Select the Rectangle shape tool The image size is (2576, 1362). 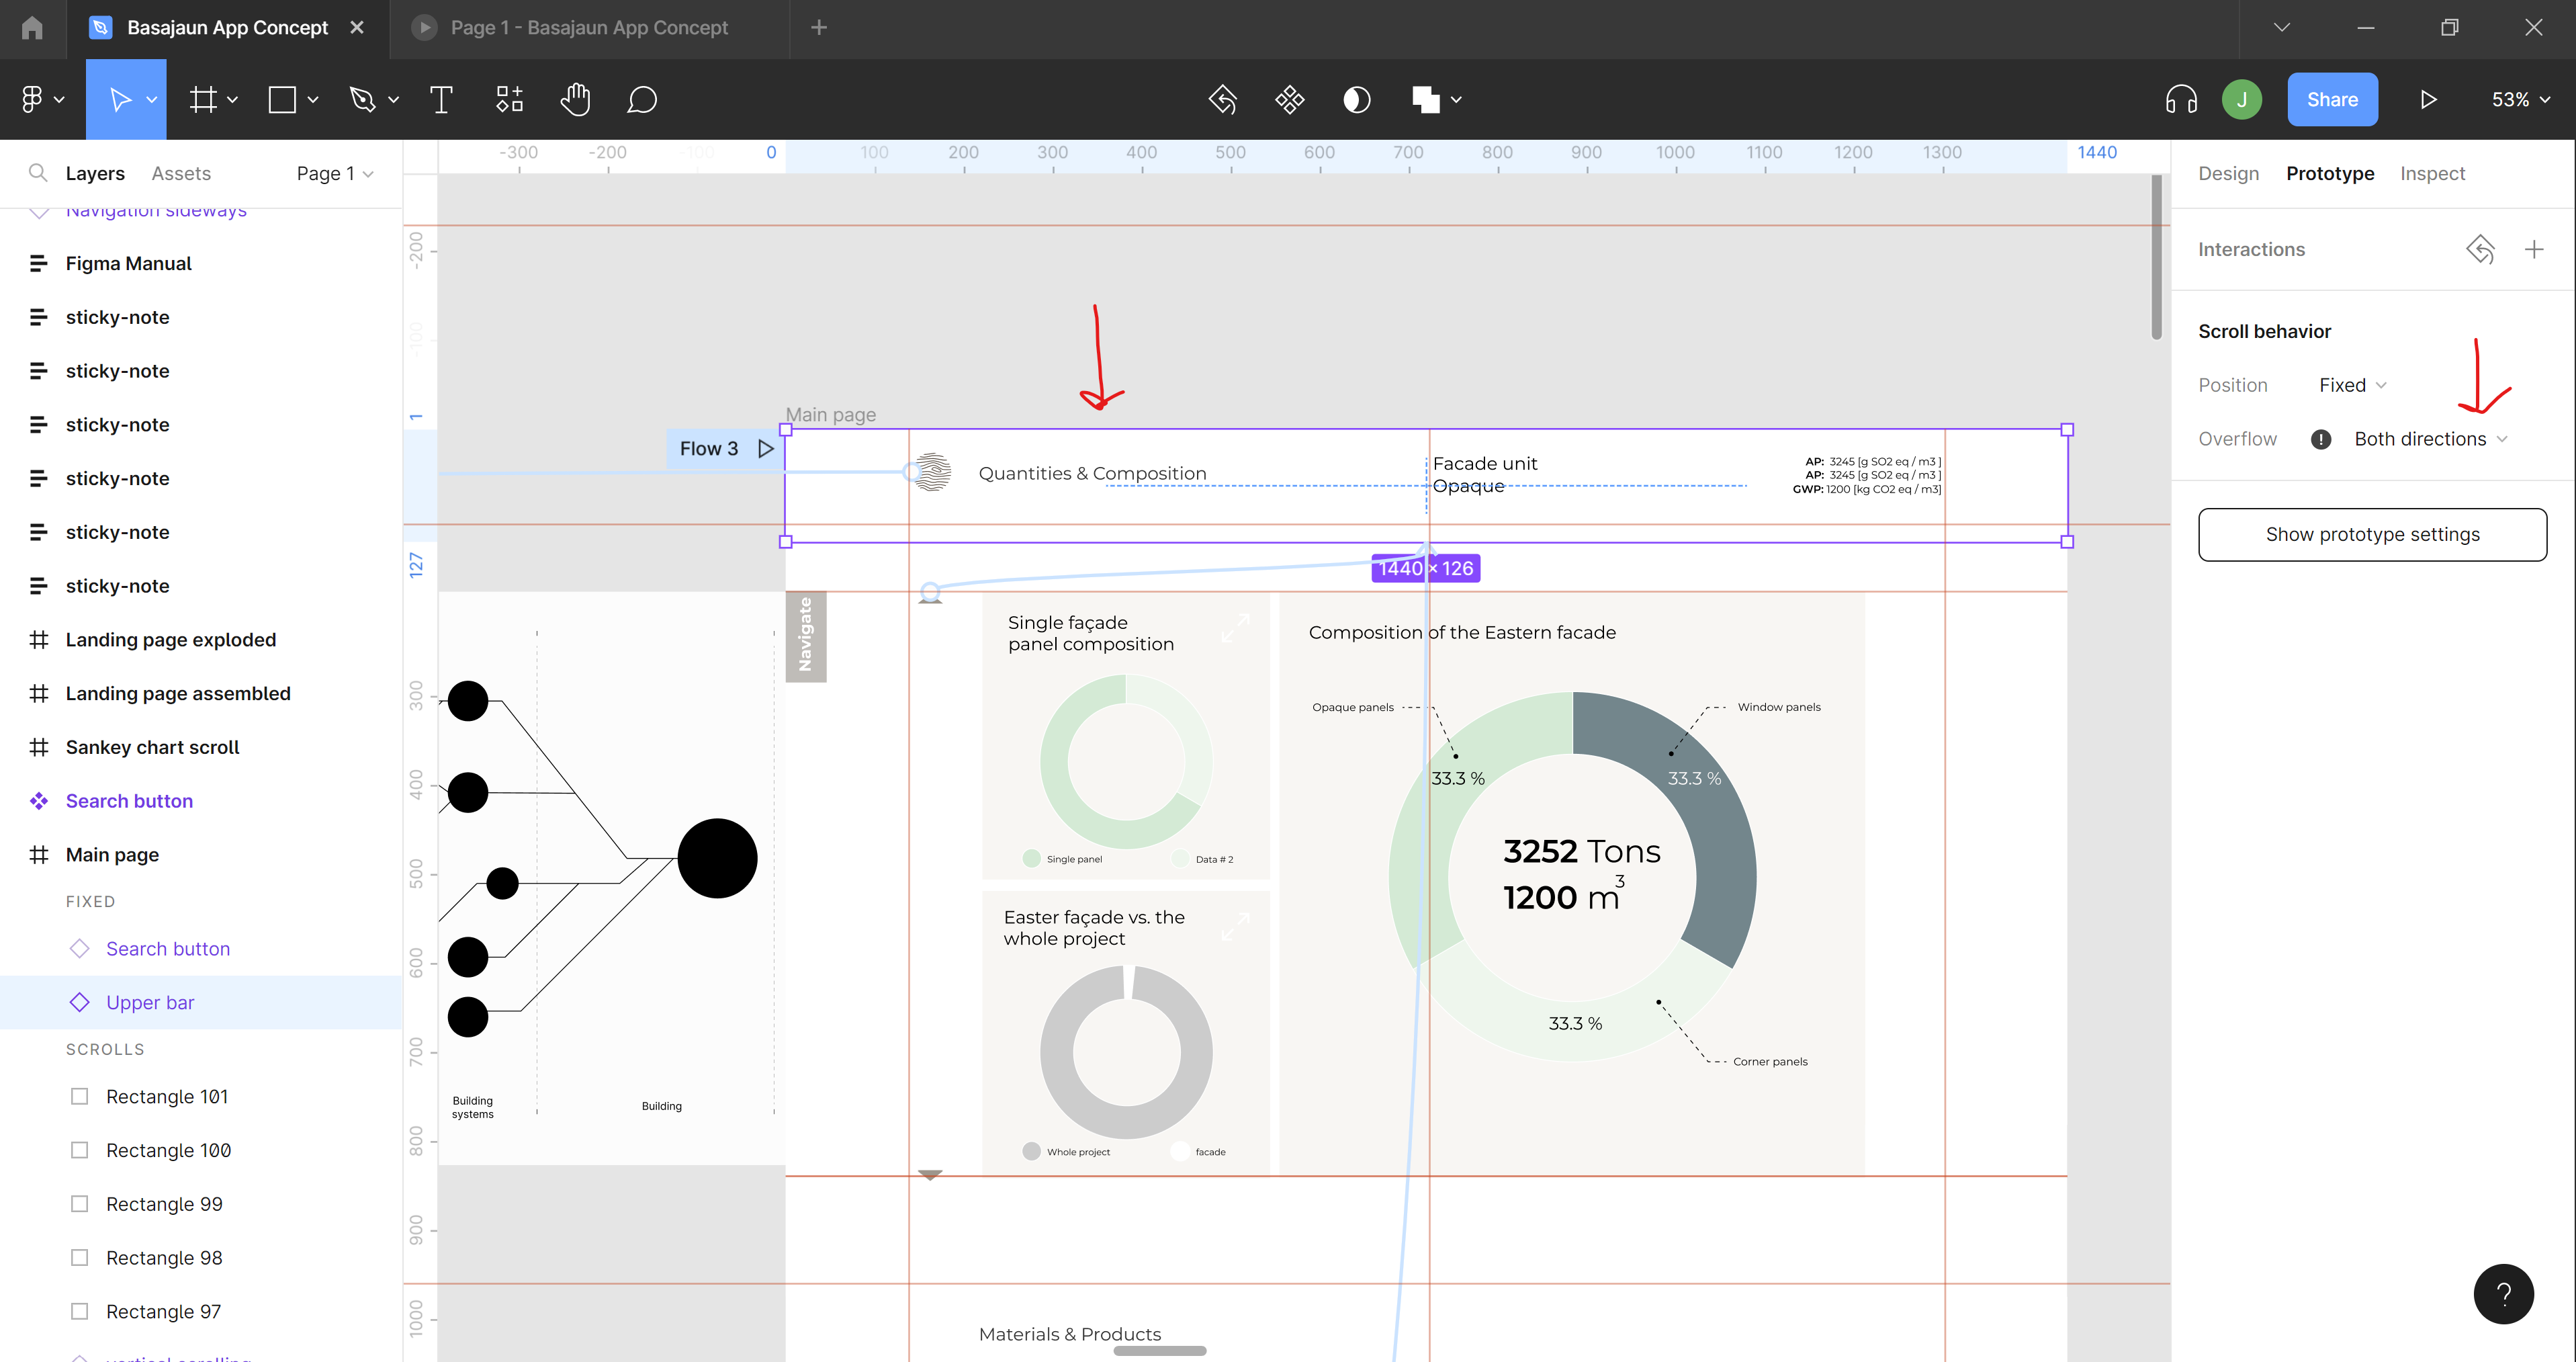point(282,99)
